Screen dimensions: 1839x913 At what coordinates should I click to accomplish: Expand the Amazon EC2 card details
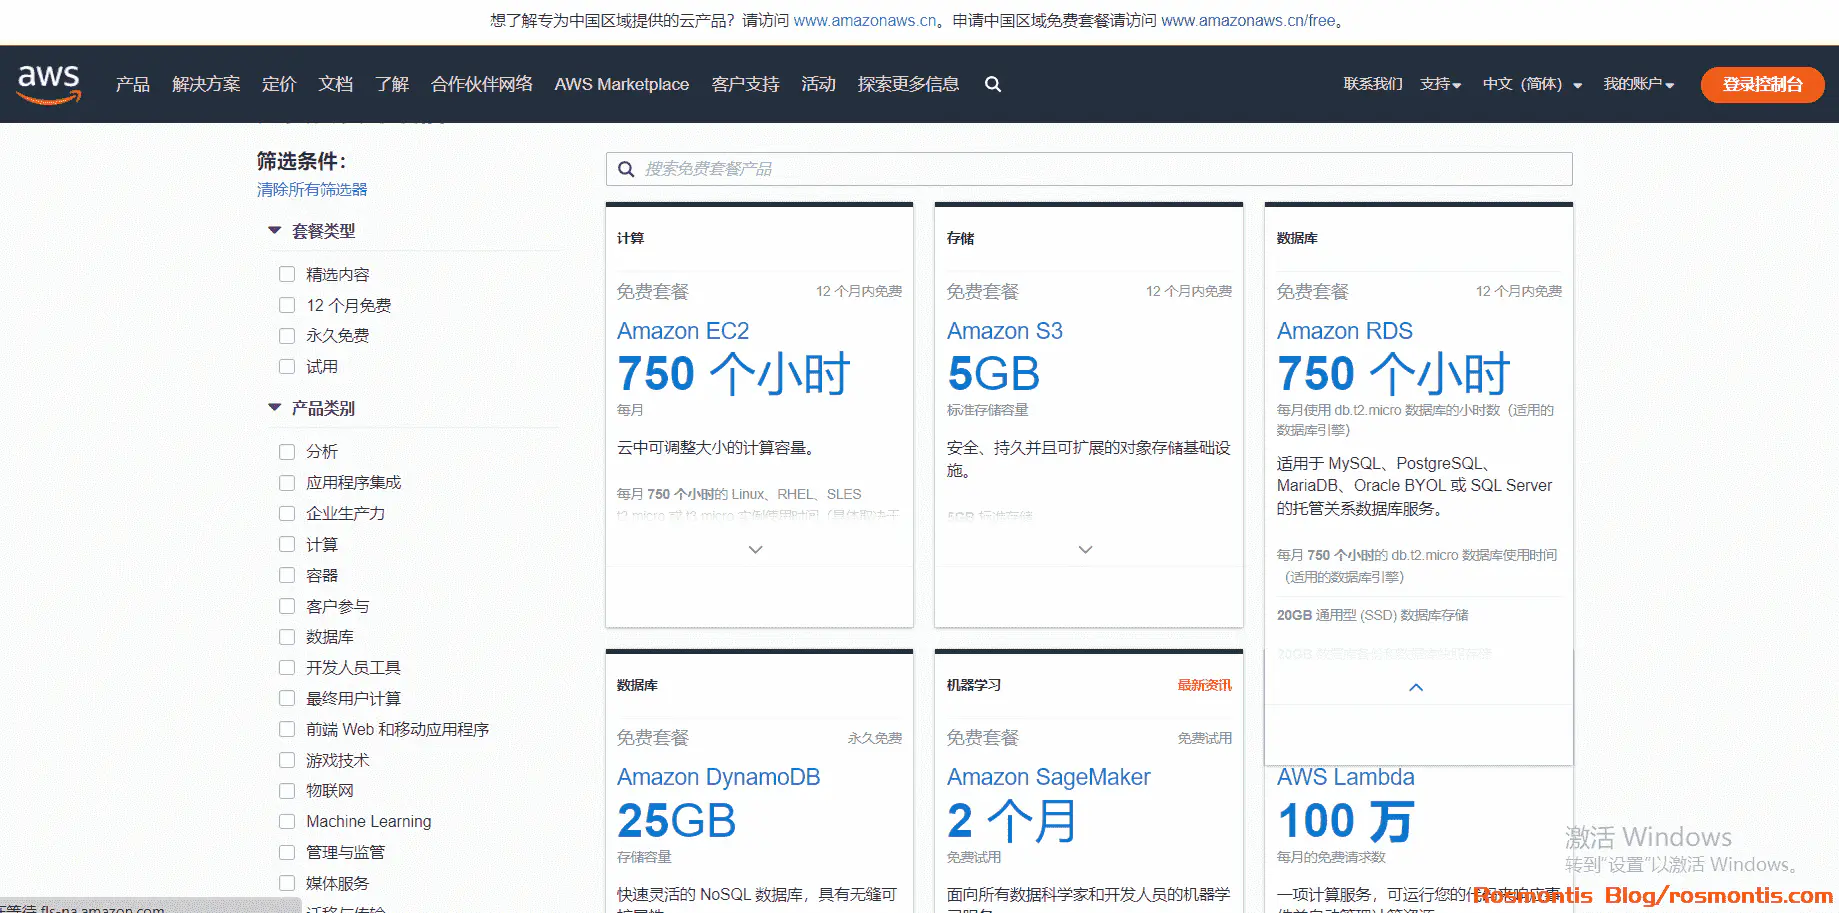click(756, 549)
